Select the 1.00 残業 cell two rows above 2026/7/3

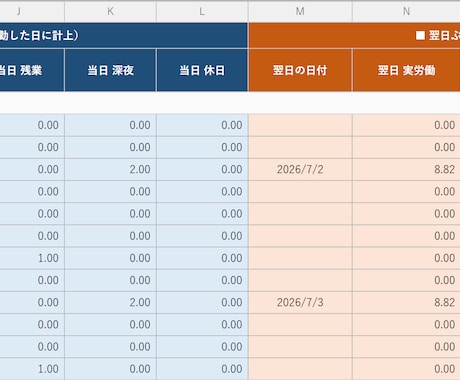click(x=32, y=258)
